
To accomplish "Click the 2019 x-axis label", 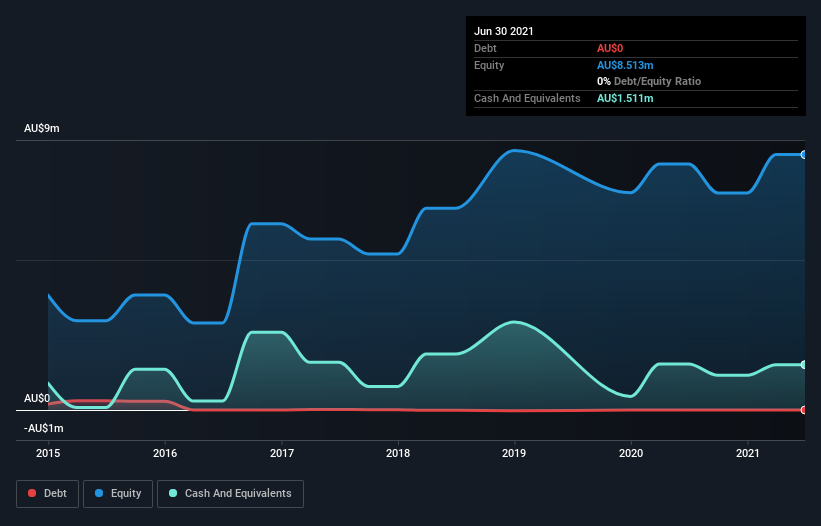I will click(514, 453).
